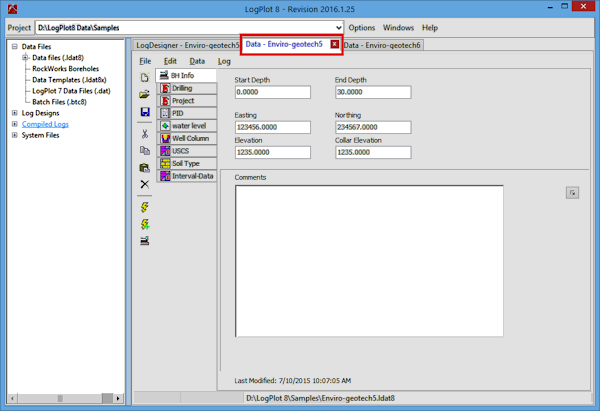Collapse the Data Files tree node
The width and height of the screenshot is (600, 411).
pos(14,47)
